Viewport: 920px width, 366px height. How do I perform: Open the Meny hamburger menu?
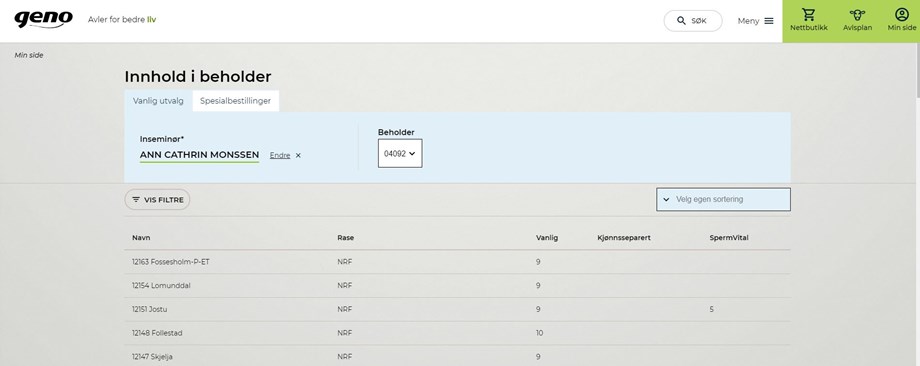[756, 21]
